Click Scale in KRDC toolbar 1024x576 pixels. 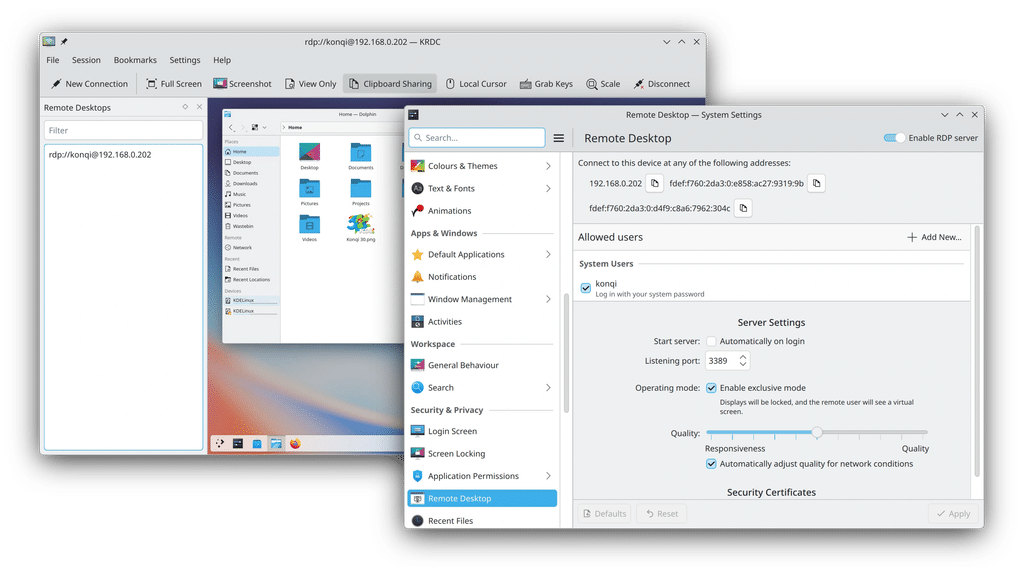(x=603, y=84)
